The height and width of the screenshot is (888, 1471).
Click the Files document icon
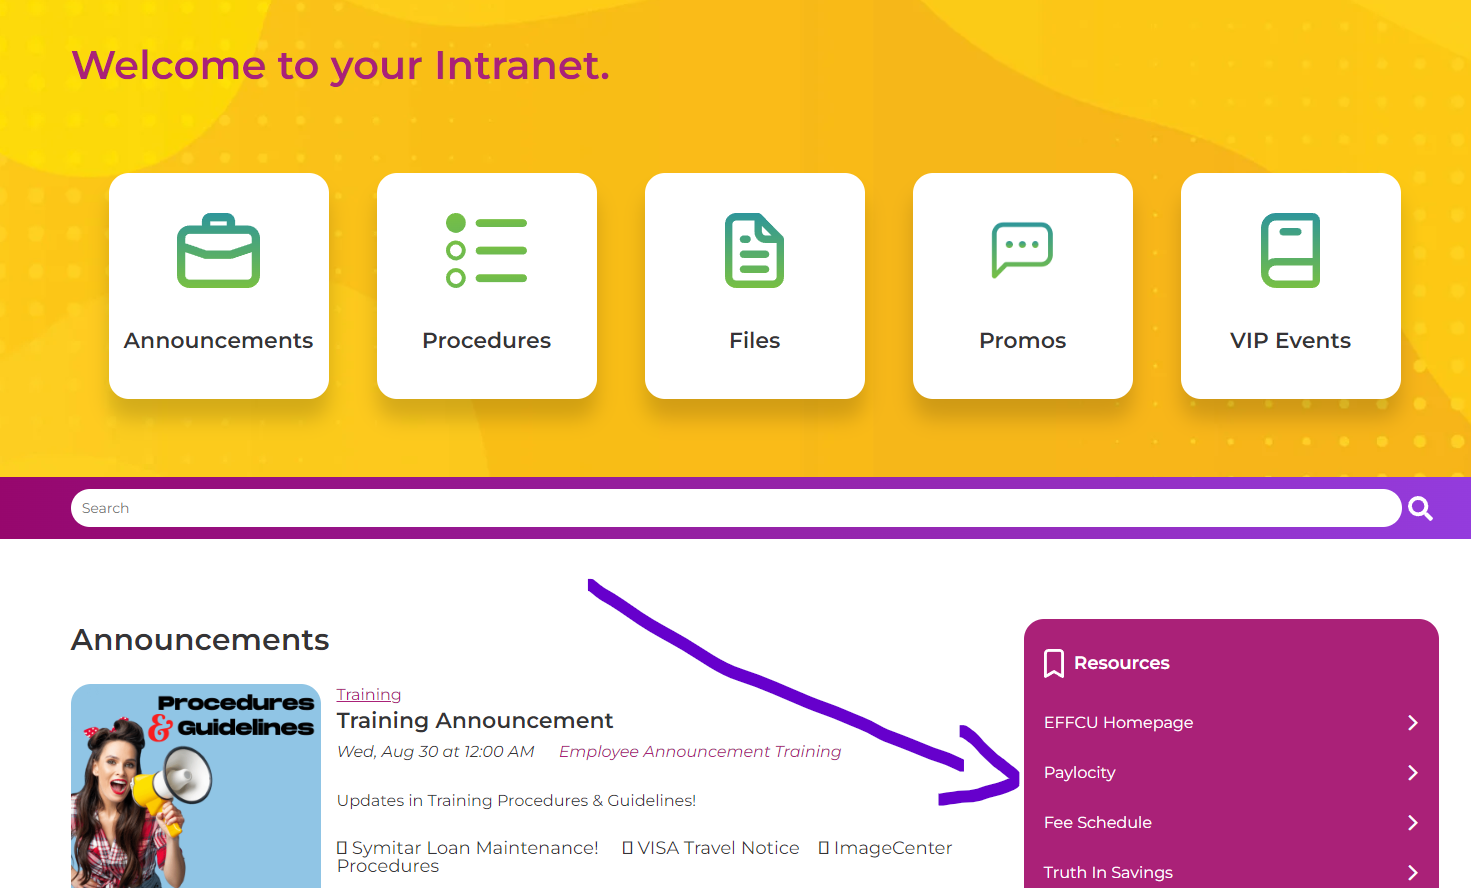(754, 251)
